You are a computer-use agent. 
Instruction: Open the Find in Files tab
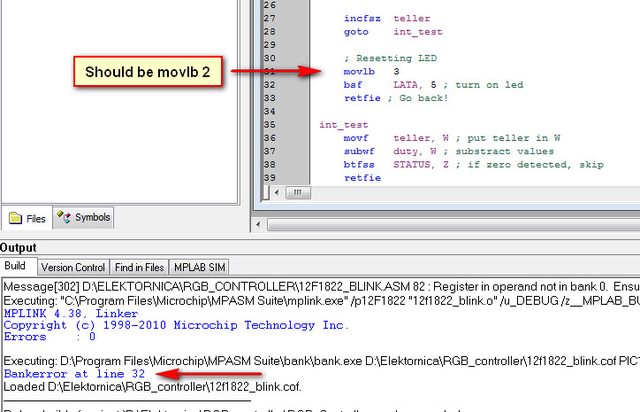point(139,267)
